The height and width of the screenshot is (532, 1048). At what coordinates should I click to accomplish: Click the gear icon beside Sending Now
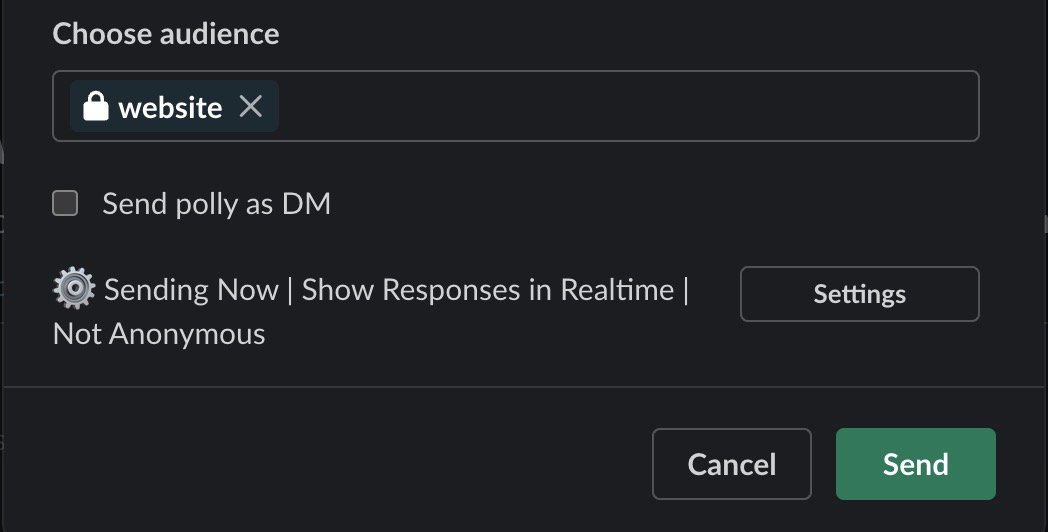tap(74, 290)
